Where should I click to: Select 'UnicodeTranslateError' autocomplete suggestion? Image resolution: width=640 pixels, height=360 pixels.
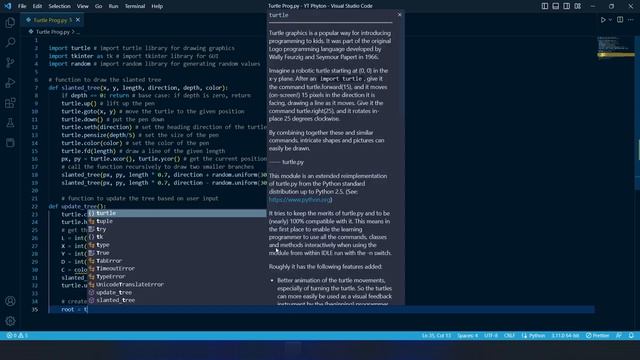tap(177, 284)
